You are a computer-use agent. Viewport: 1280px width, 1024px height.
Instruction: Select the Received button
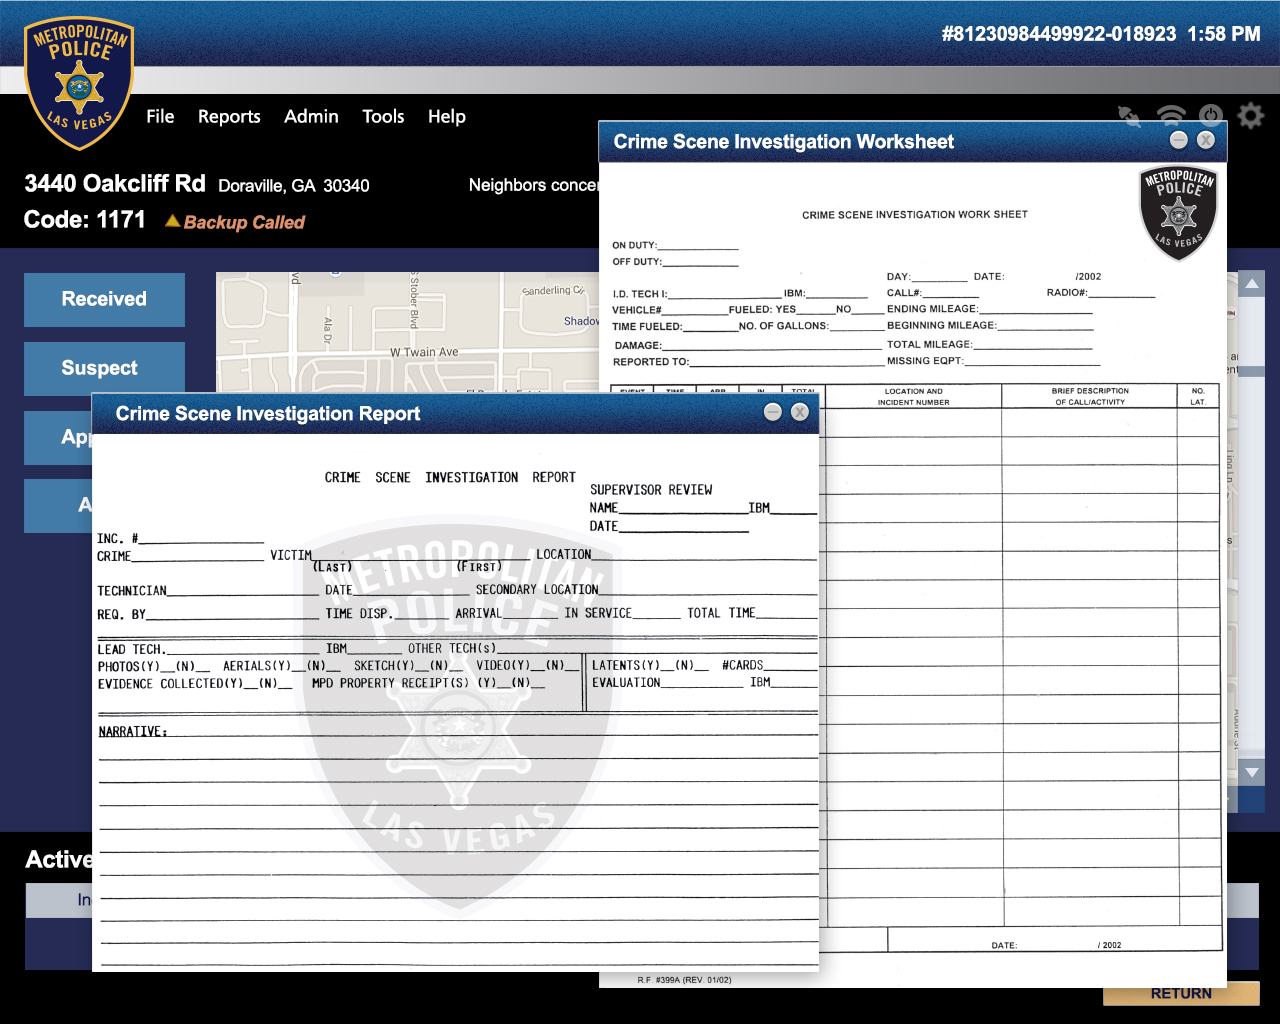[104, 299]
